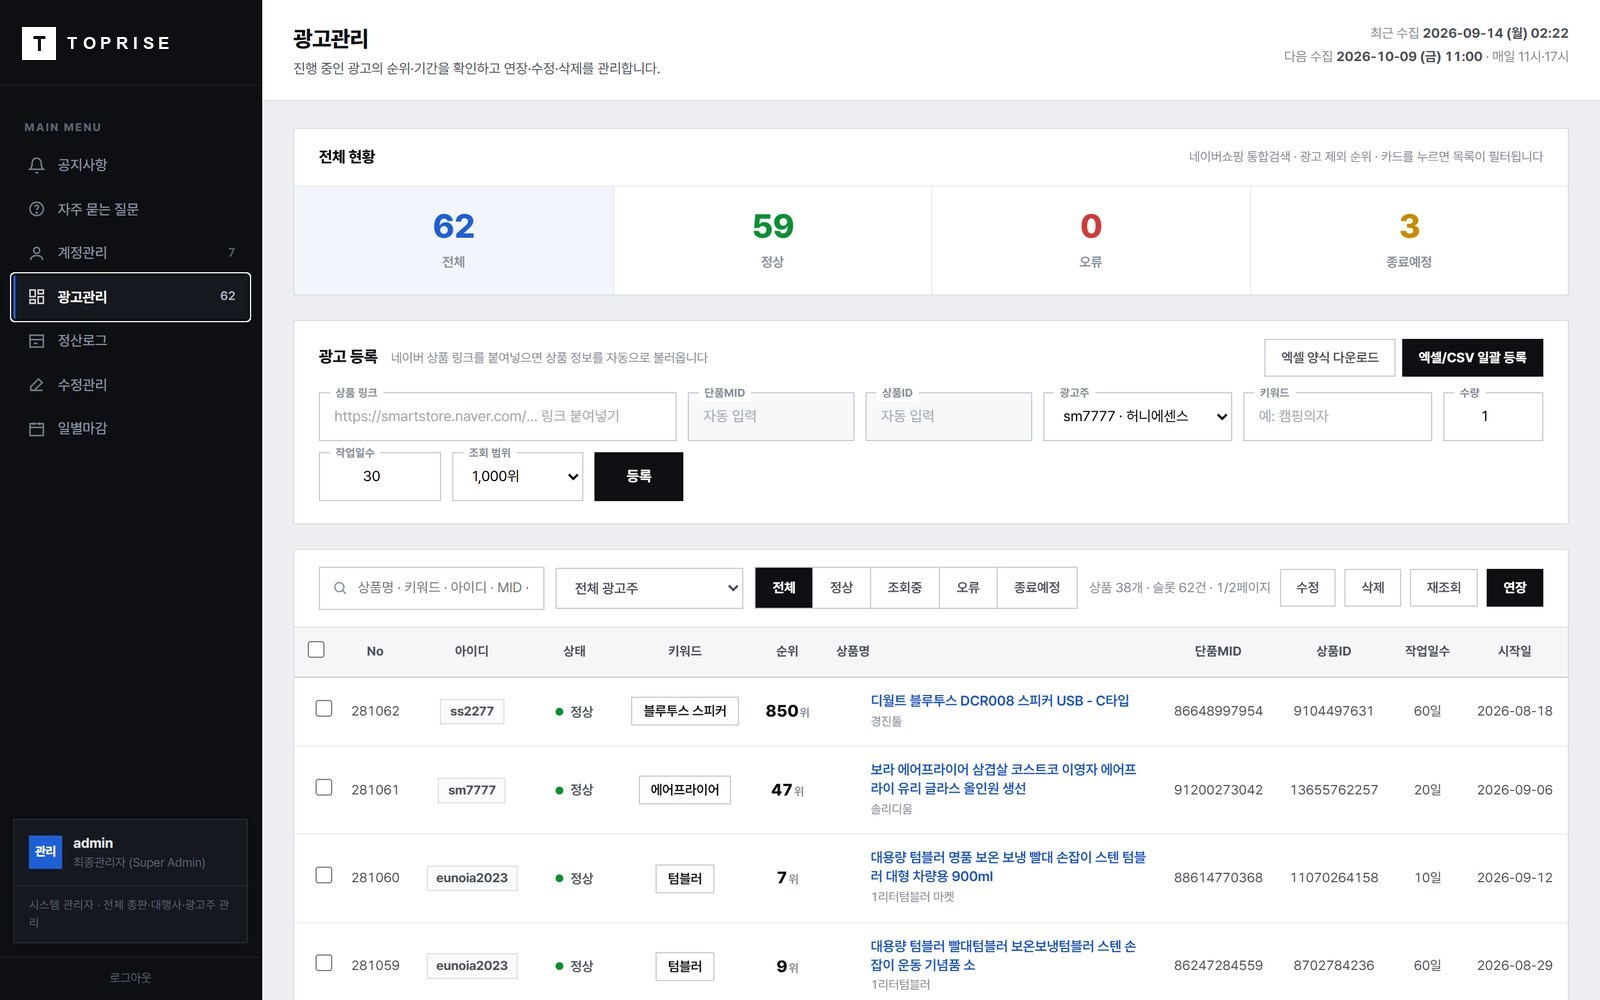This screenshot has height=1000, width=1600.
Task: Click the 키워드 input field
Action: pyautogui.click(x=1338, y=417)
